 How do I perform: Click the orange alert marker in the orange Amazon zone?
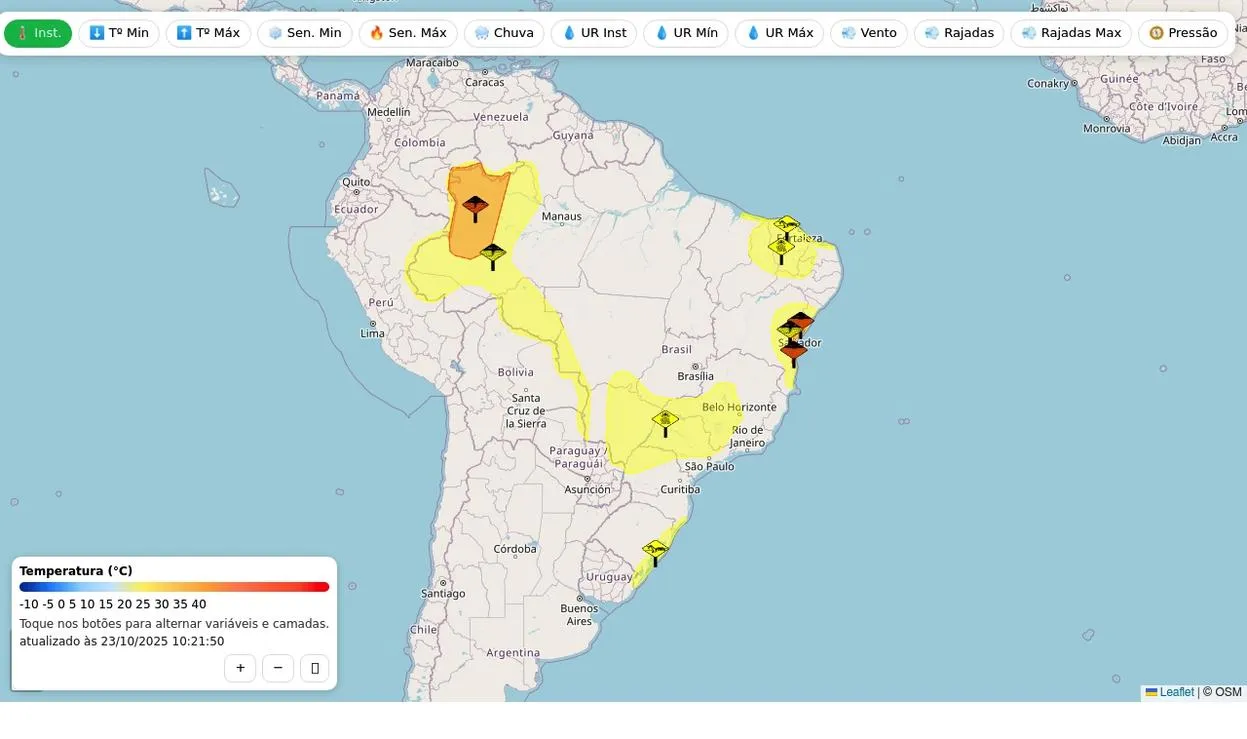pos(475,205)
